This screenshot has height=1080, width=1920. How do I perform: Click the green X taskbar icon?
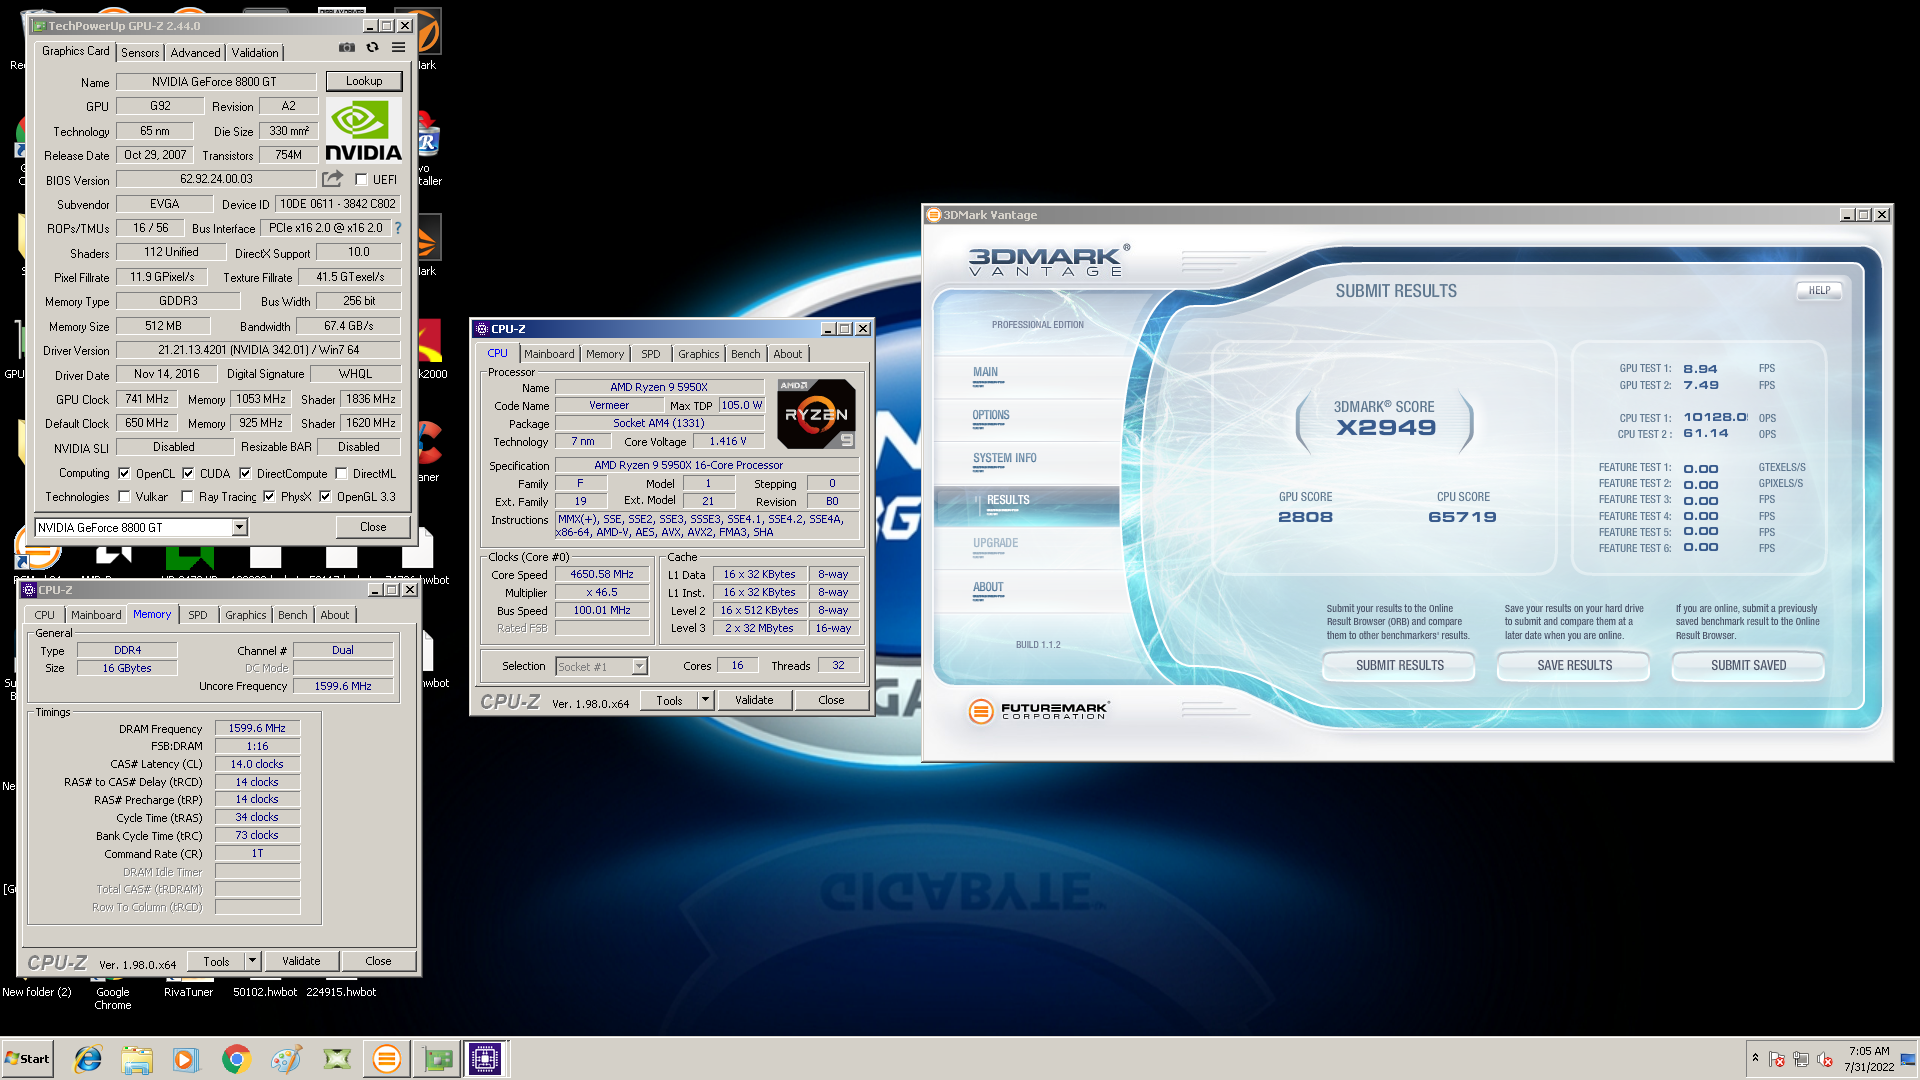tap(336, 1059)
